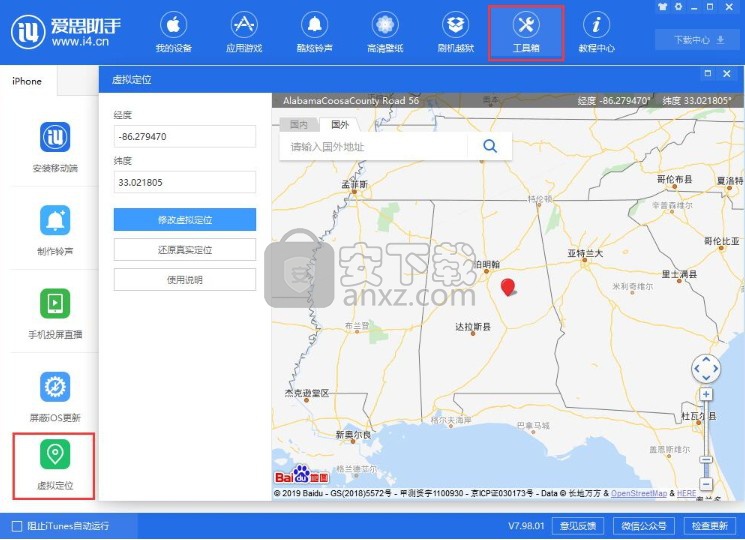Zoom in with map plus button
The height and width of the screenshot is (540, 745).
point(706,394)
